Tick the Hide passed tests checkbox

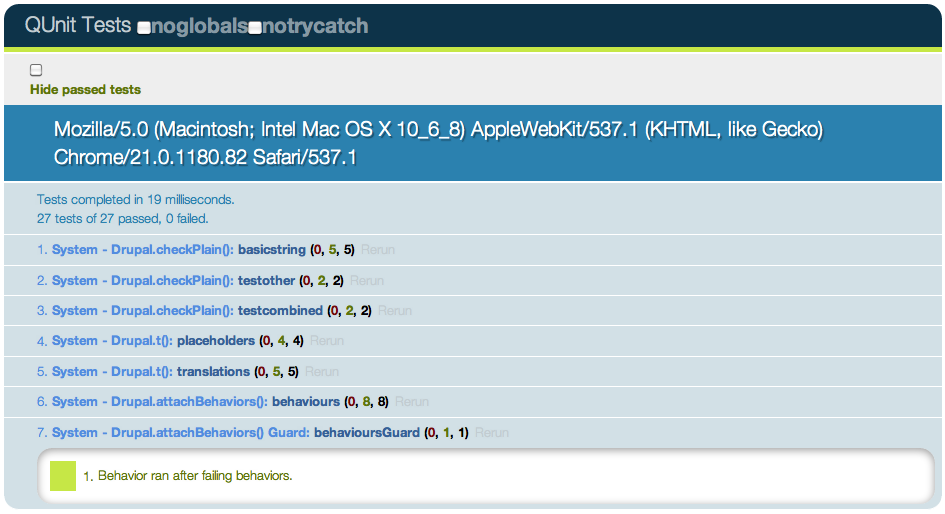point(36,70)
